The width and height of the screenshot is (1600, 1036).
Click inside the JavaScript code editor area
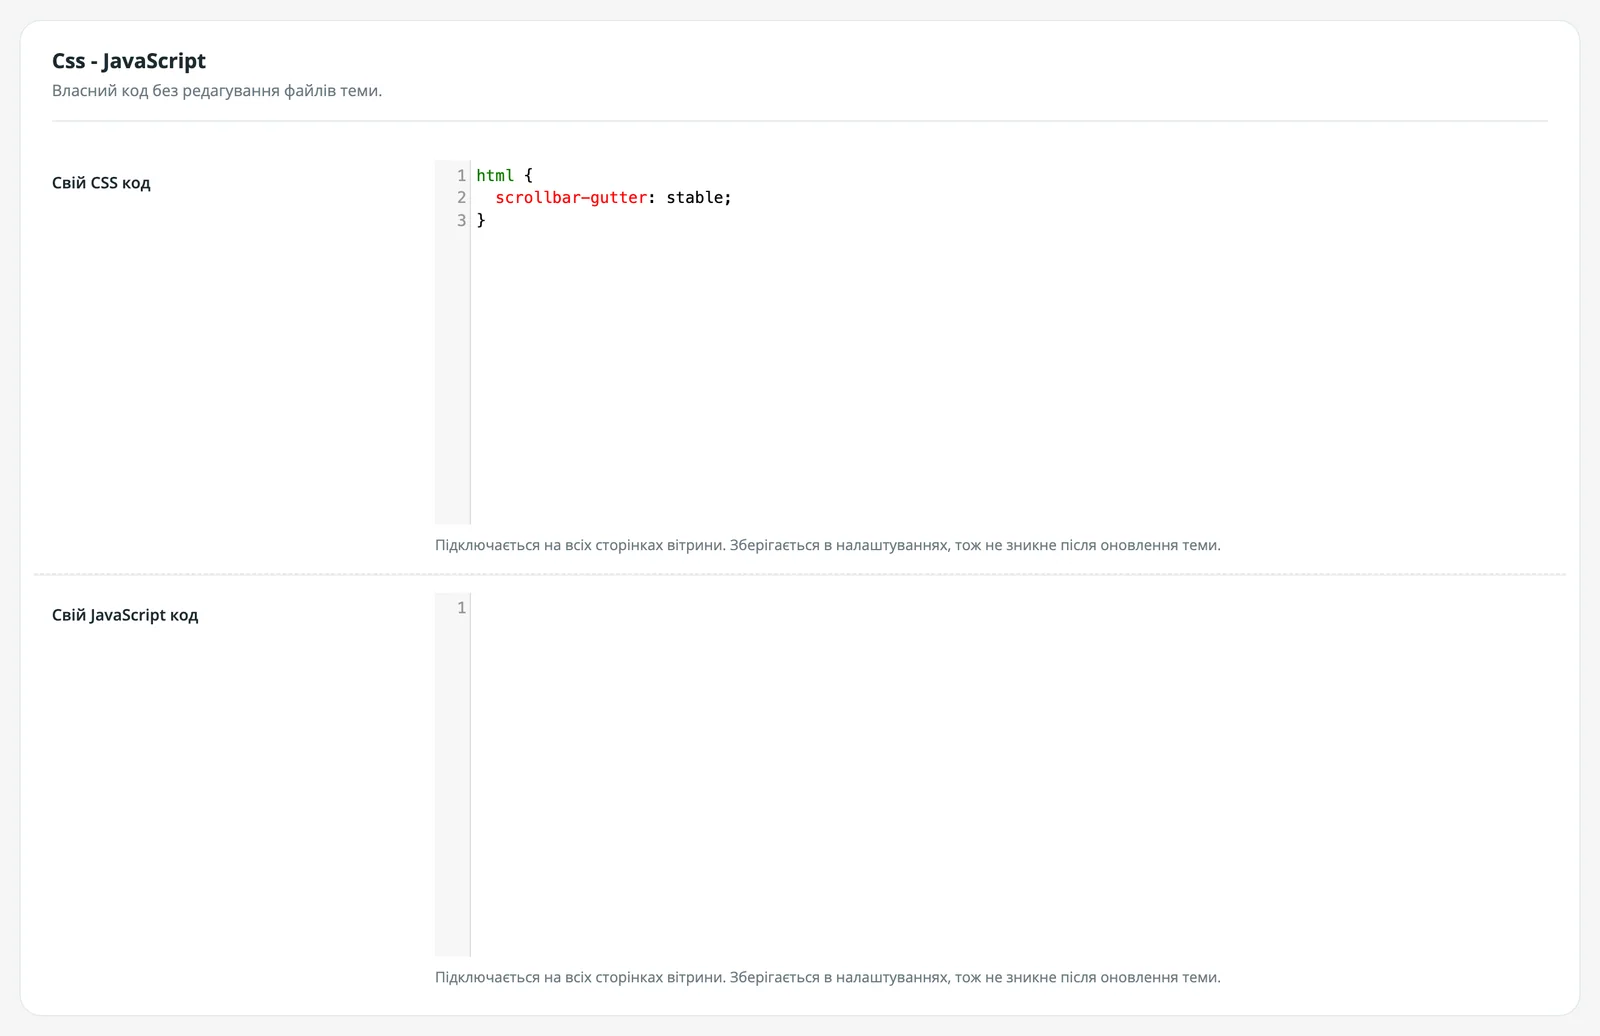pos(990,774)
